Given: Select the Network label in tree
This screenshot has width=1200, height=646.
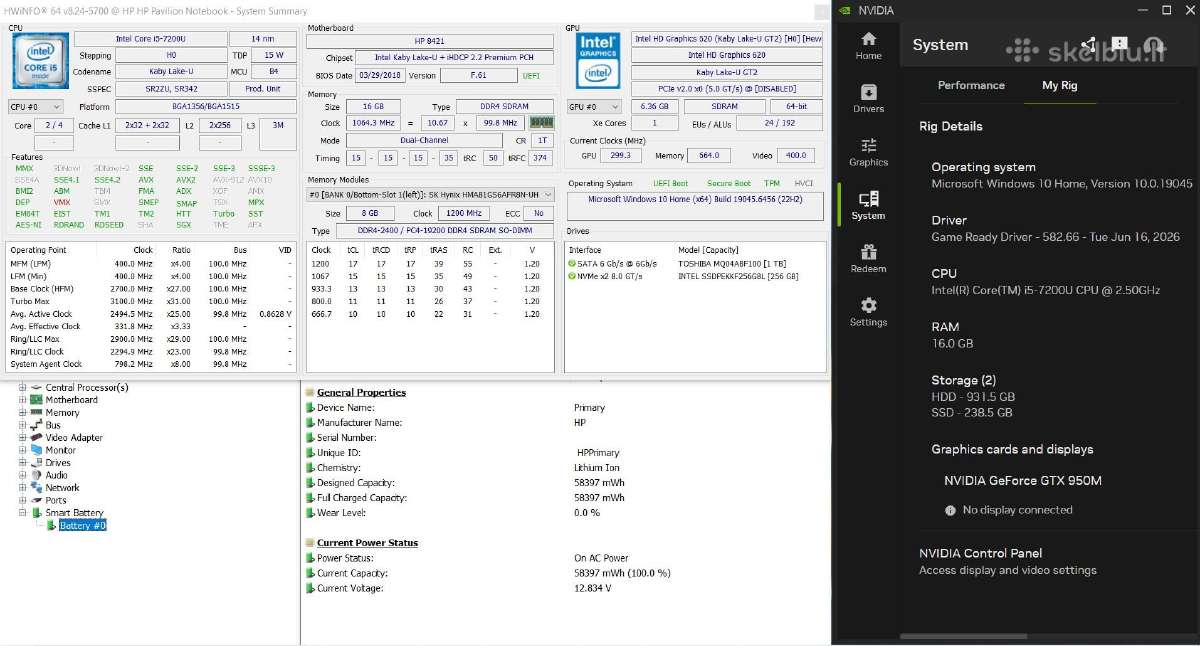Looking at the screenshot, I should 62,488.
